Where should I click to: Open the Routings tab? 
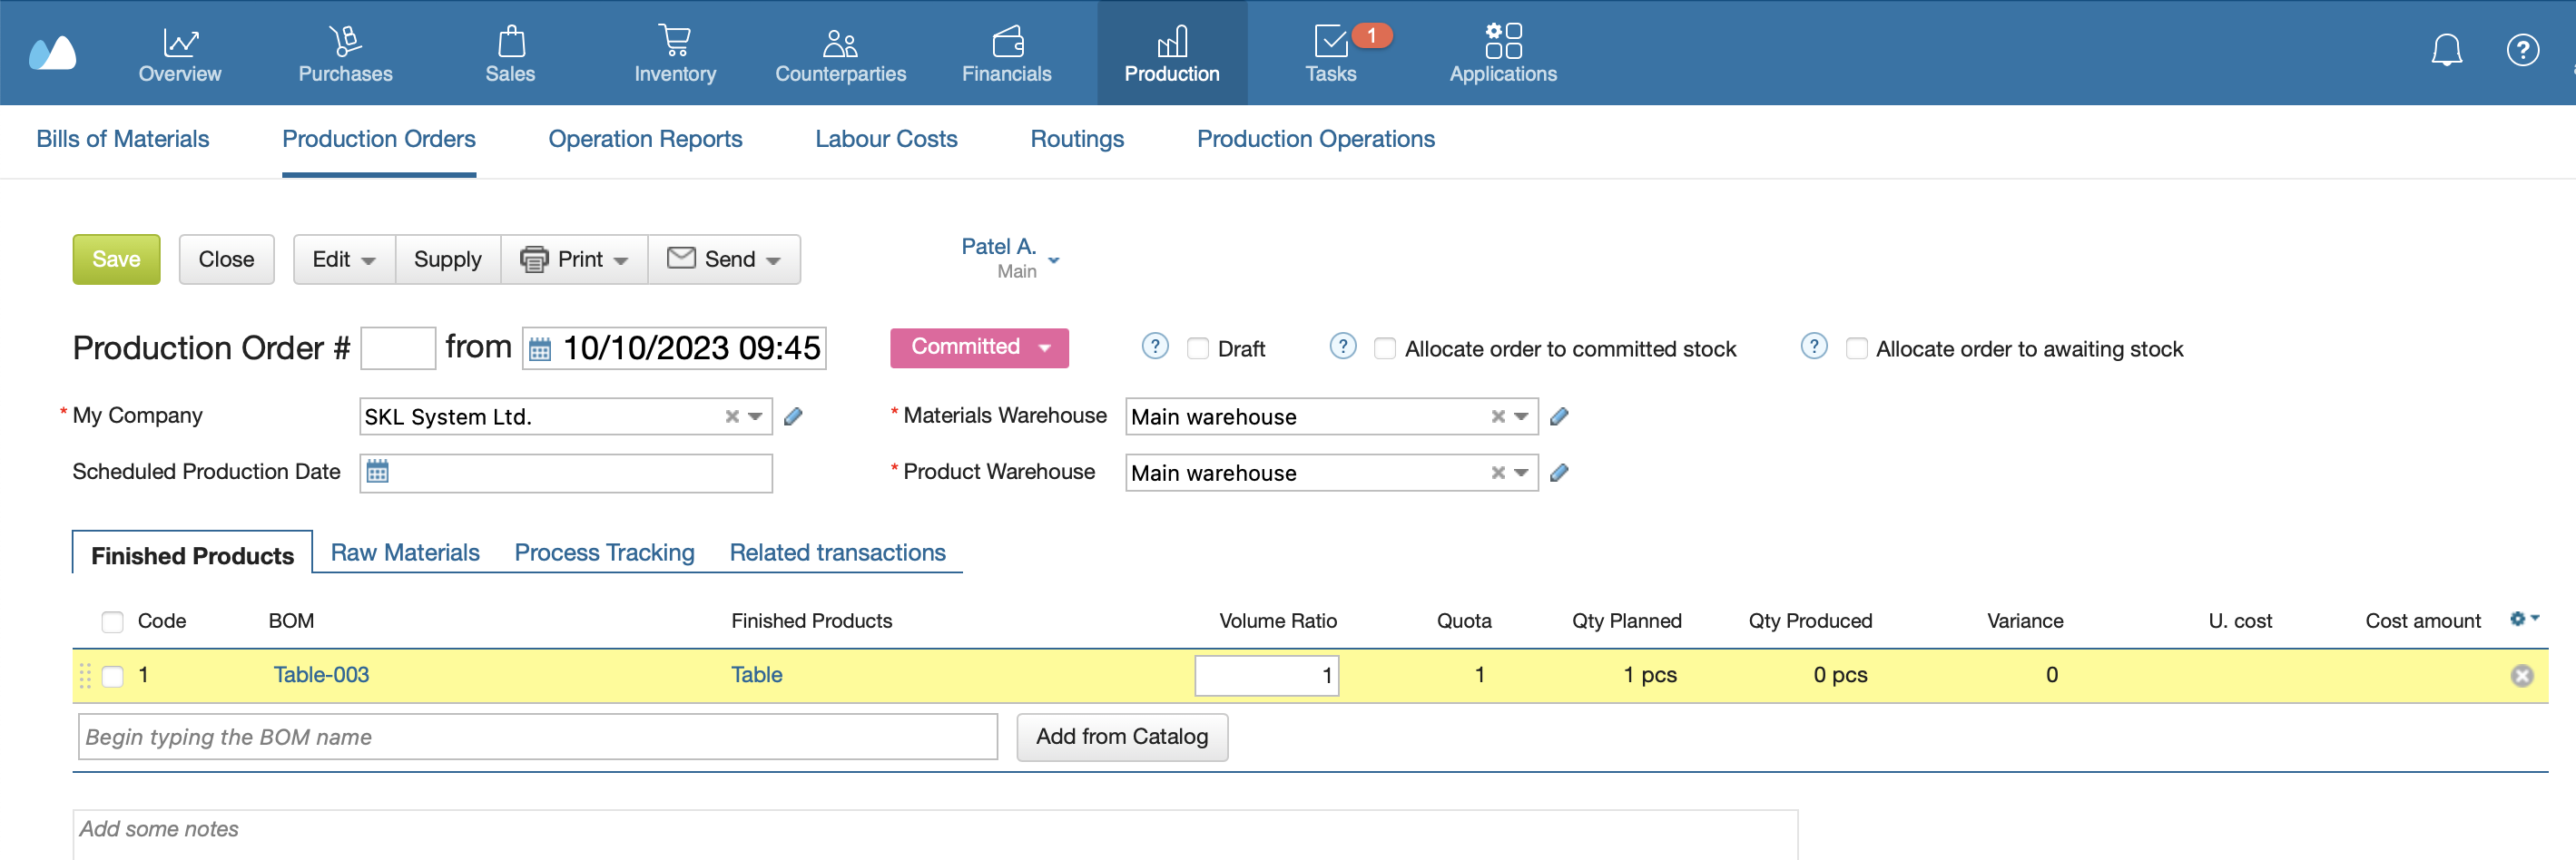click(x=1077, y=139)
